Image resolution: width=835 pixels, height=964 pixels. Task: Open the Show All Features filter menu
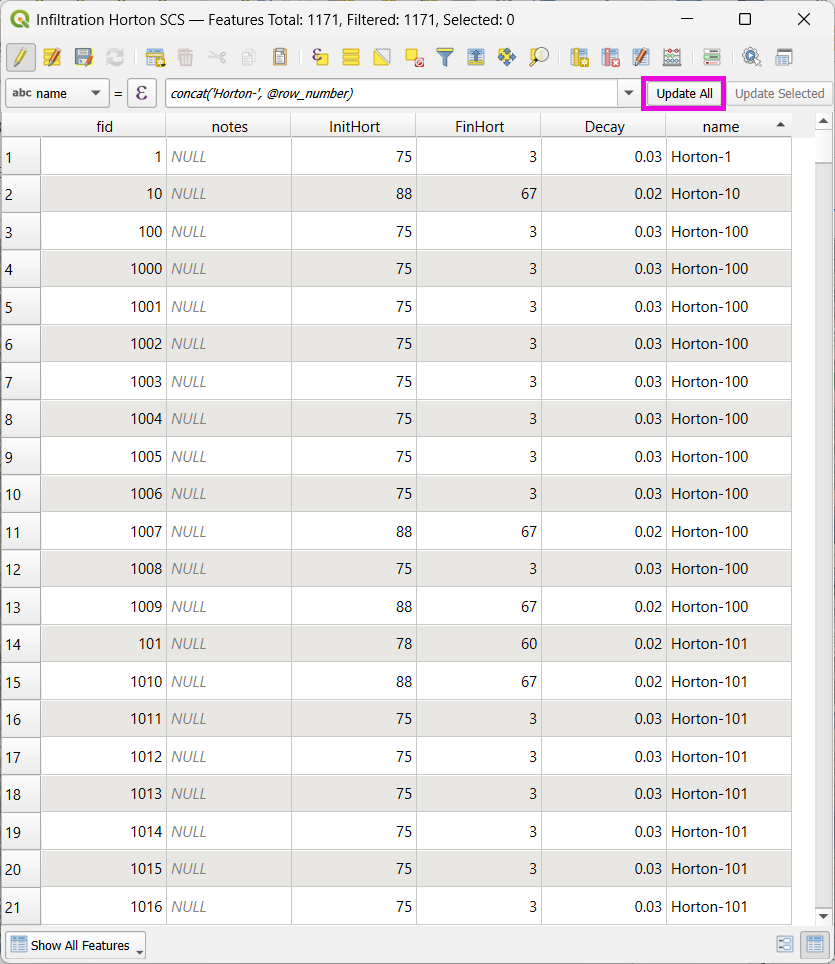[76, 945]
